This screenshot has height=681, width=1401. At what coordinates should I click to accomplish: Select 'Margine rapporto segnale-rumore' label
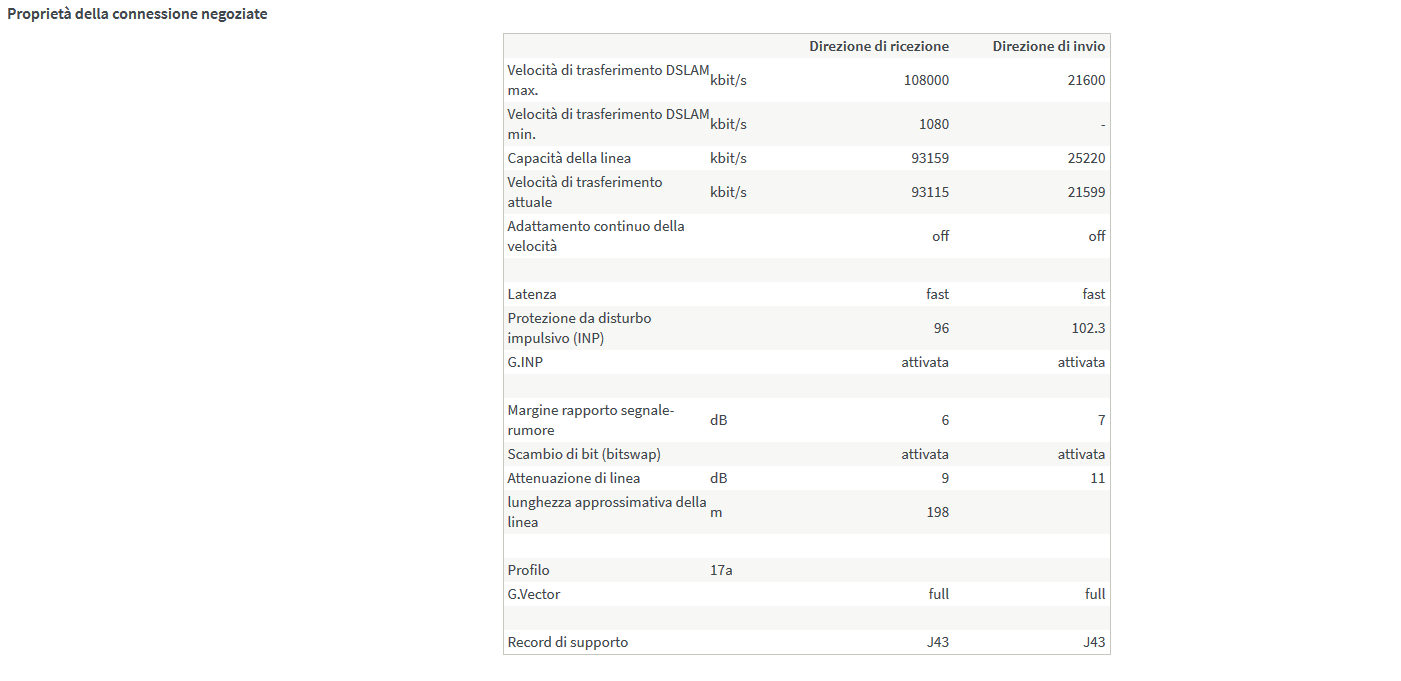point(591,420)
